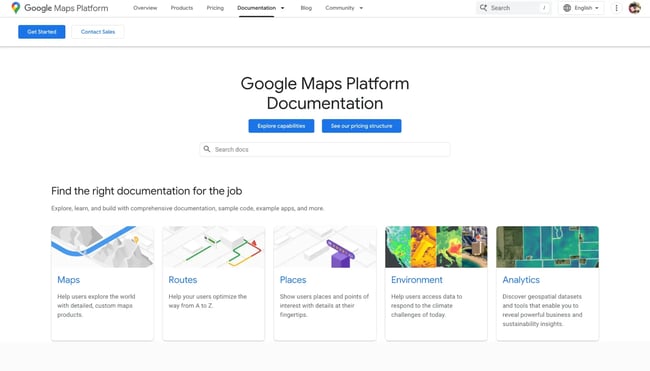Click the Analytics card thumbnail image
The width and height of the screenshot is (650, 371).
pos(547,247)
